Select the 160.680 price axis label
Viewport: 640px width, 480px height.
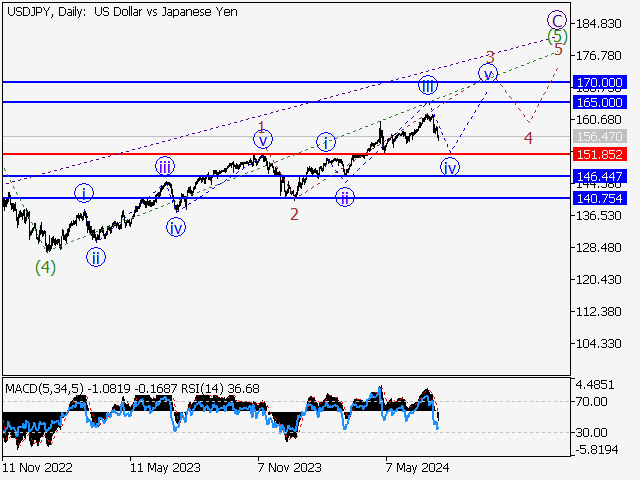[598, 120]
